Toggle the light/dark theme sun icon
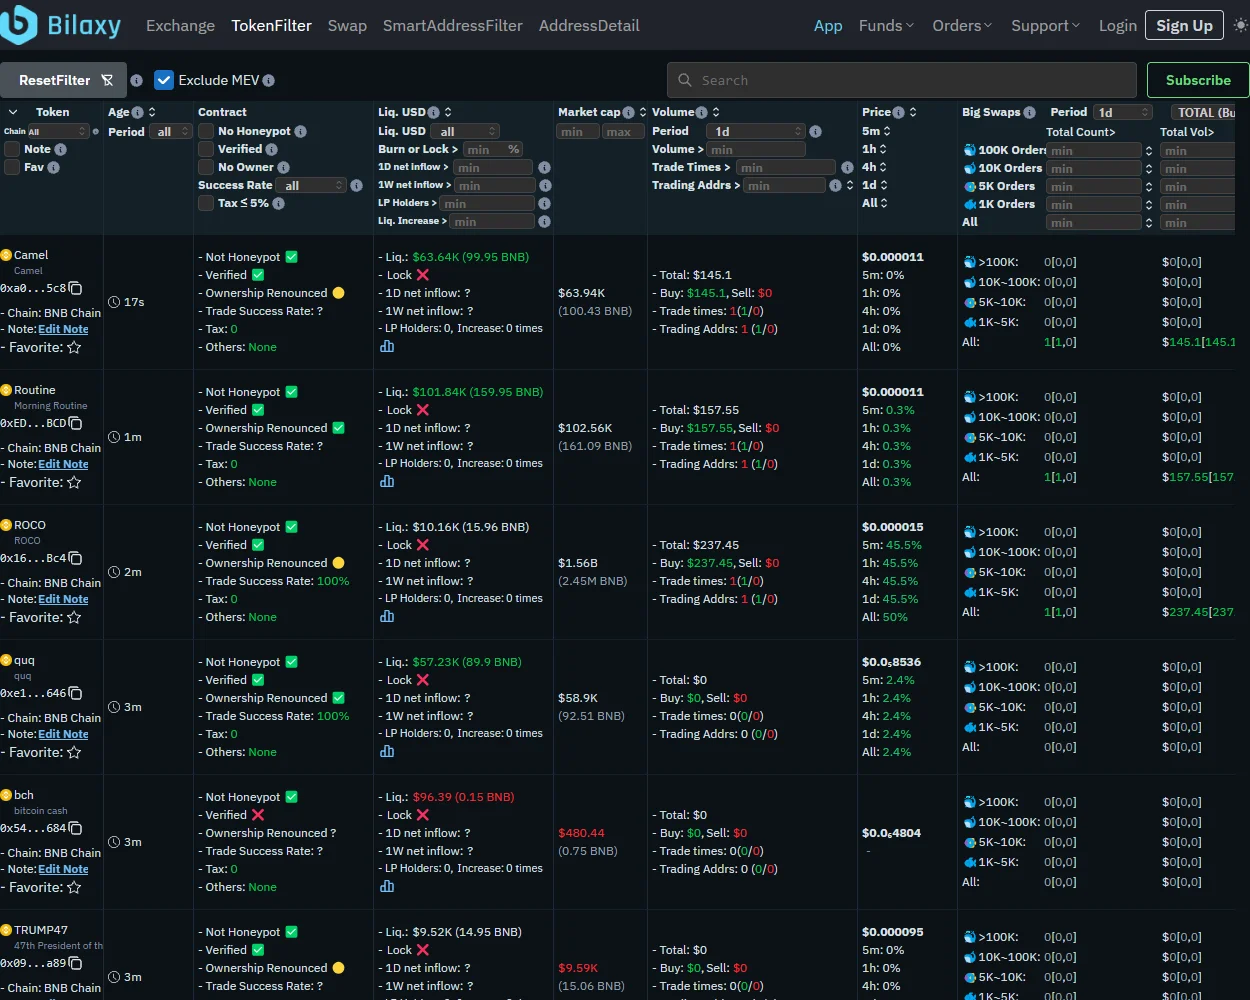The height and width of the screenshot is (1000, 1250). 1241,25
